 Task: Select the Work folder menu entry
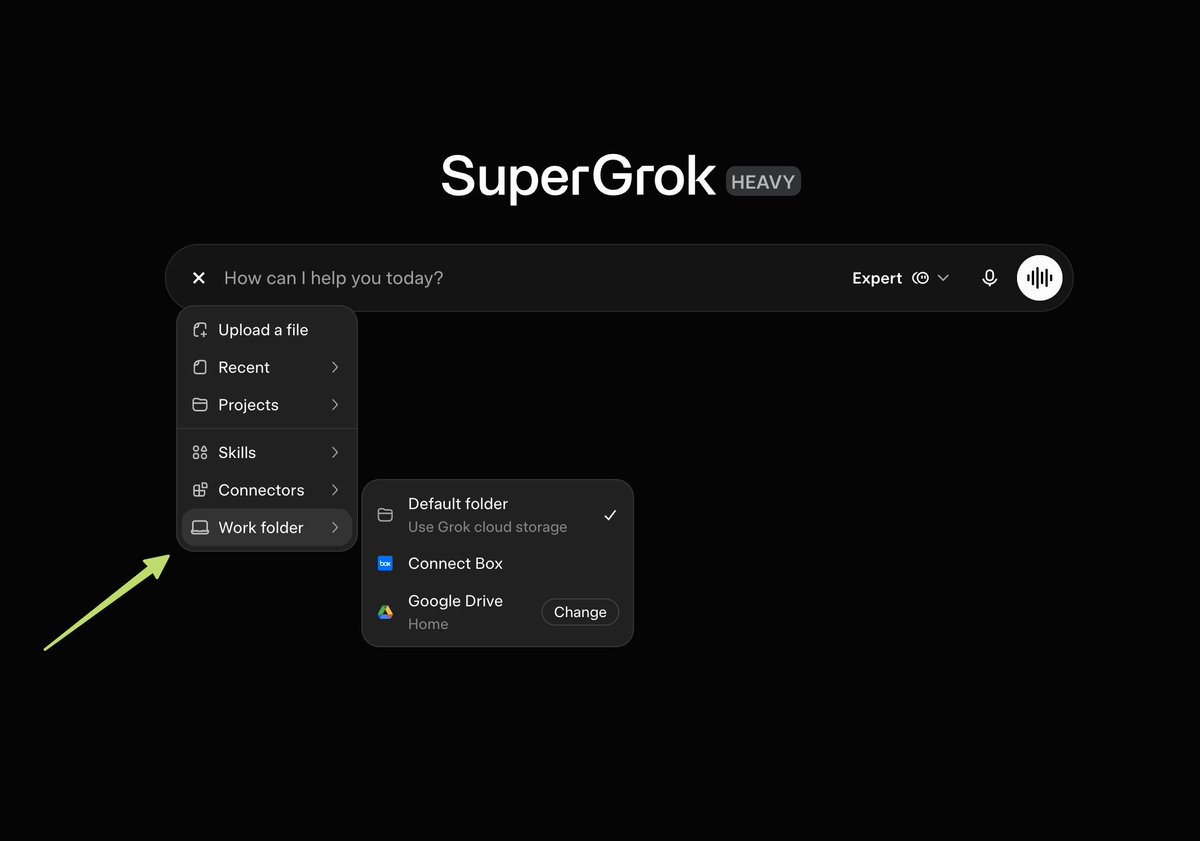[x=267, y=527]
